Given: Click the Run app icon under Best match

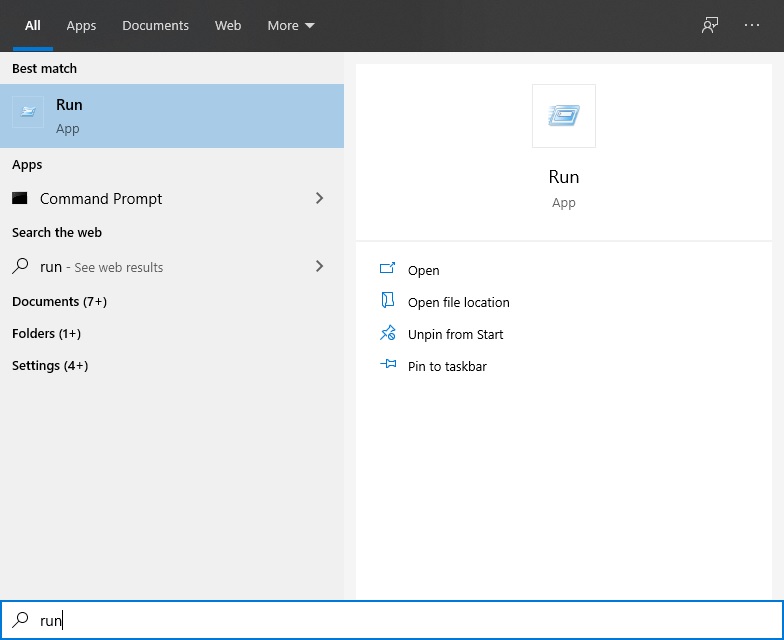Looking at the screenshot, I should point(28,112).
